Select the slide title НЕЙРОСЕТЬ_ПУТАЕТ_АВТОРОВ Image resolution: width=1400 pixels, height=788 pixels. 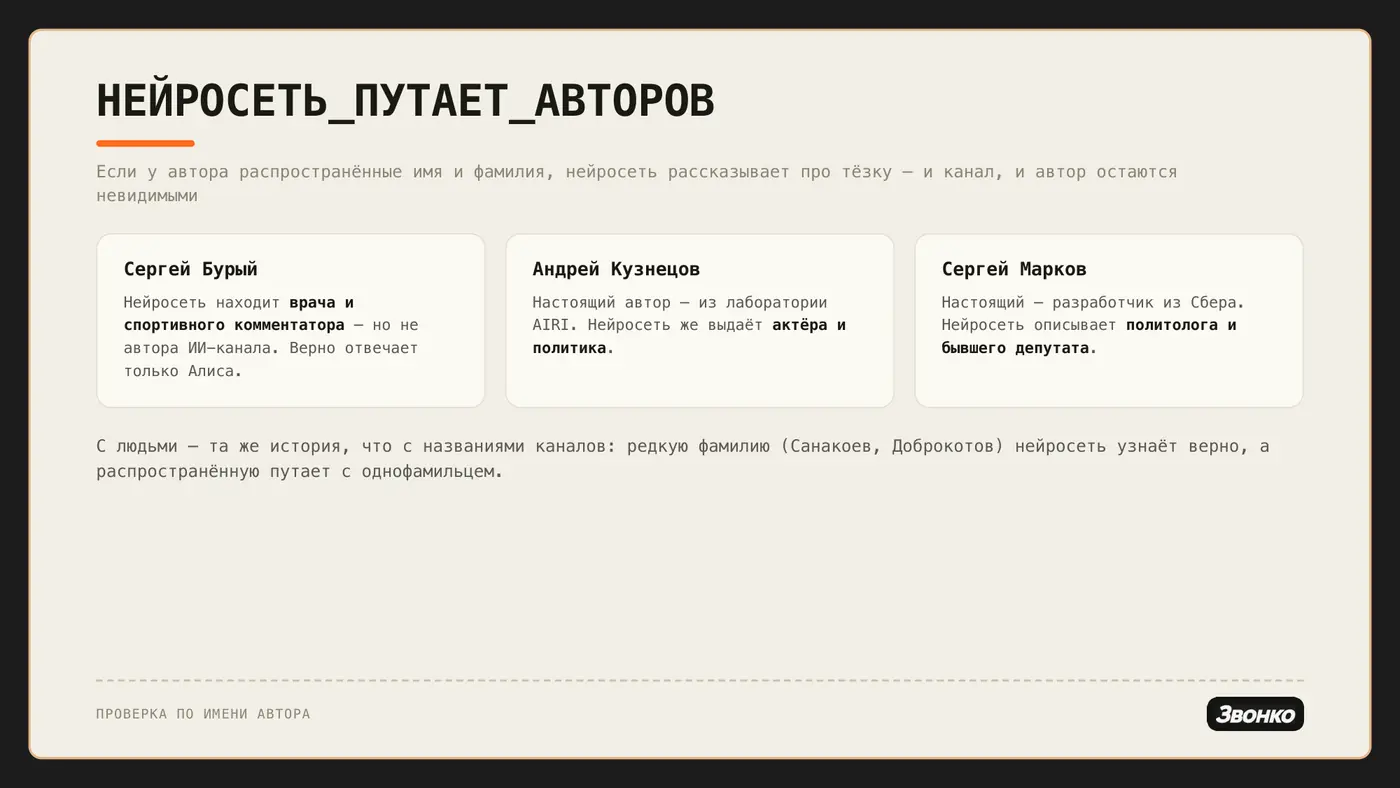coord(406,101)
